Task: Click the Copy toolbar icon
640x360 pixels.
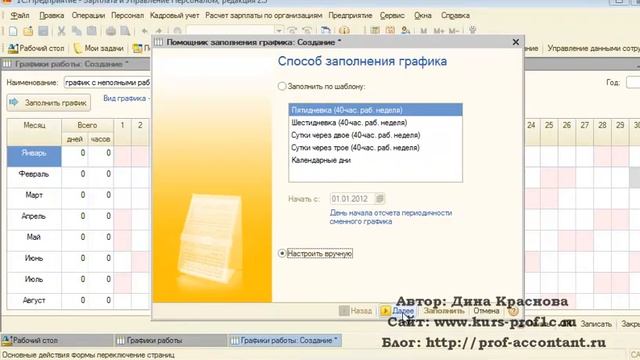Action: pyautogui.click(x=76, y=31)
